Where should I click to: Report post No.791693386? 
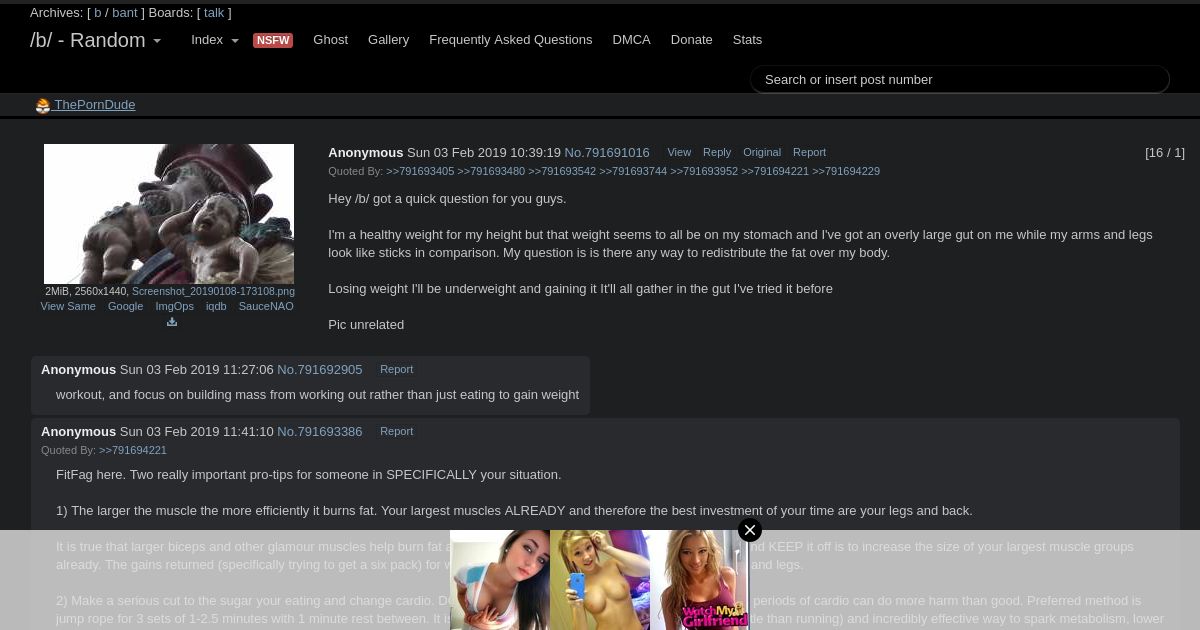pyautogui.click(x=396, y=431)
